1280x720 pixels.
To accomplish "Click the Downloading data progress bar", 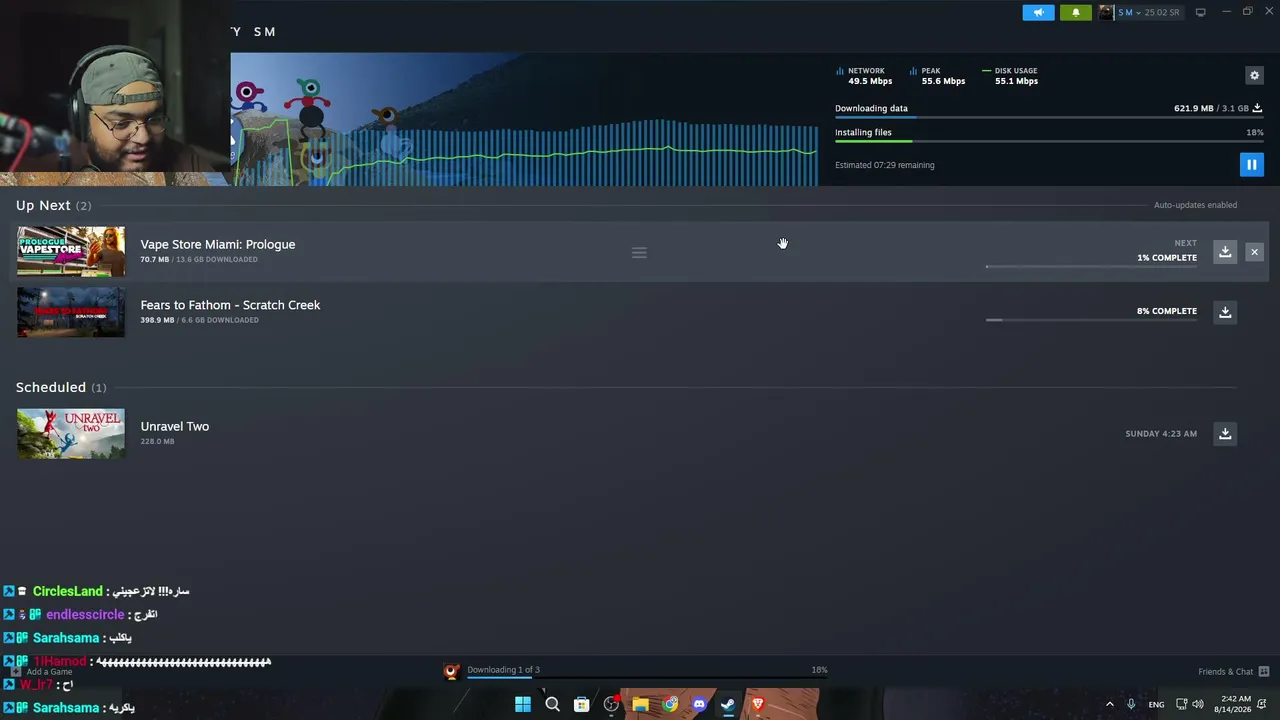I will [1048, 117].
